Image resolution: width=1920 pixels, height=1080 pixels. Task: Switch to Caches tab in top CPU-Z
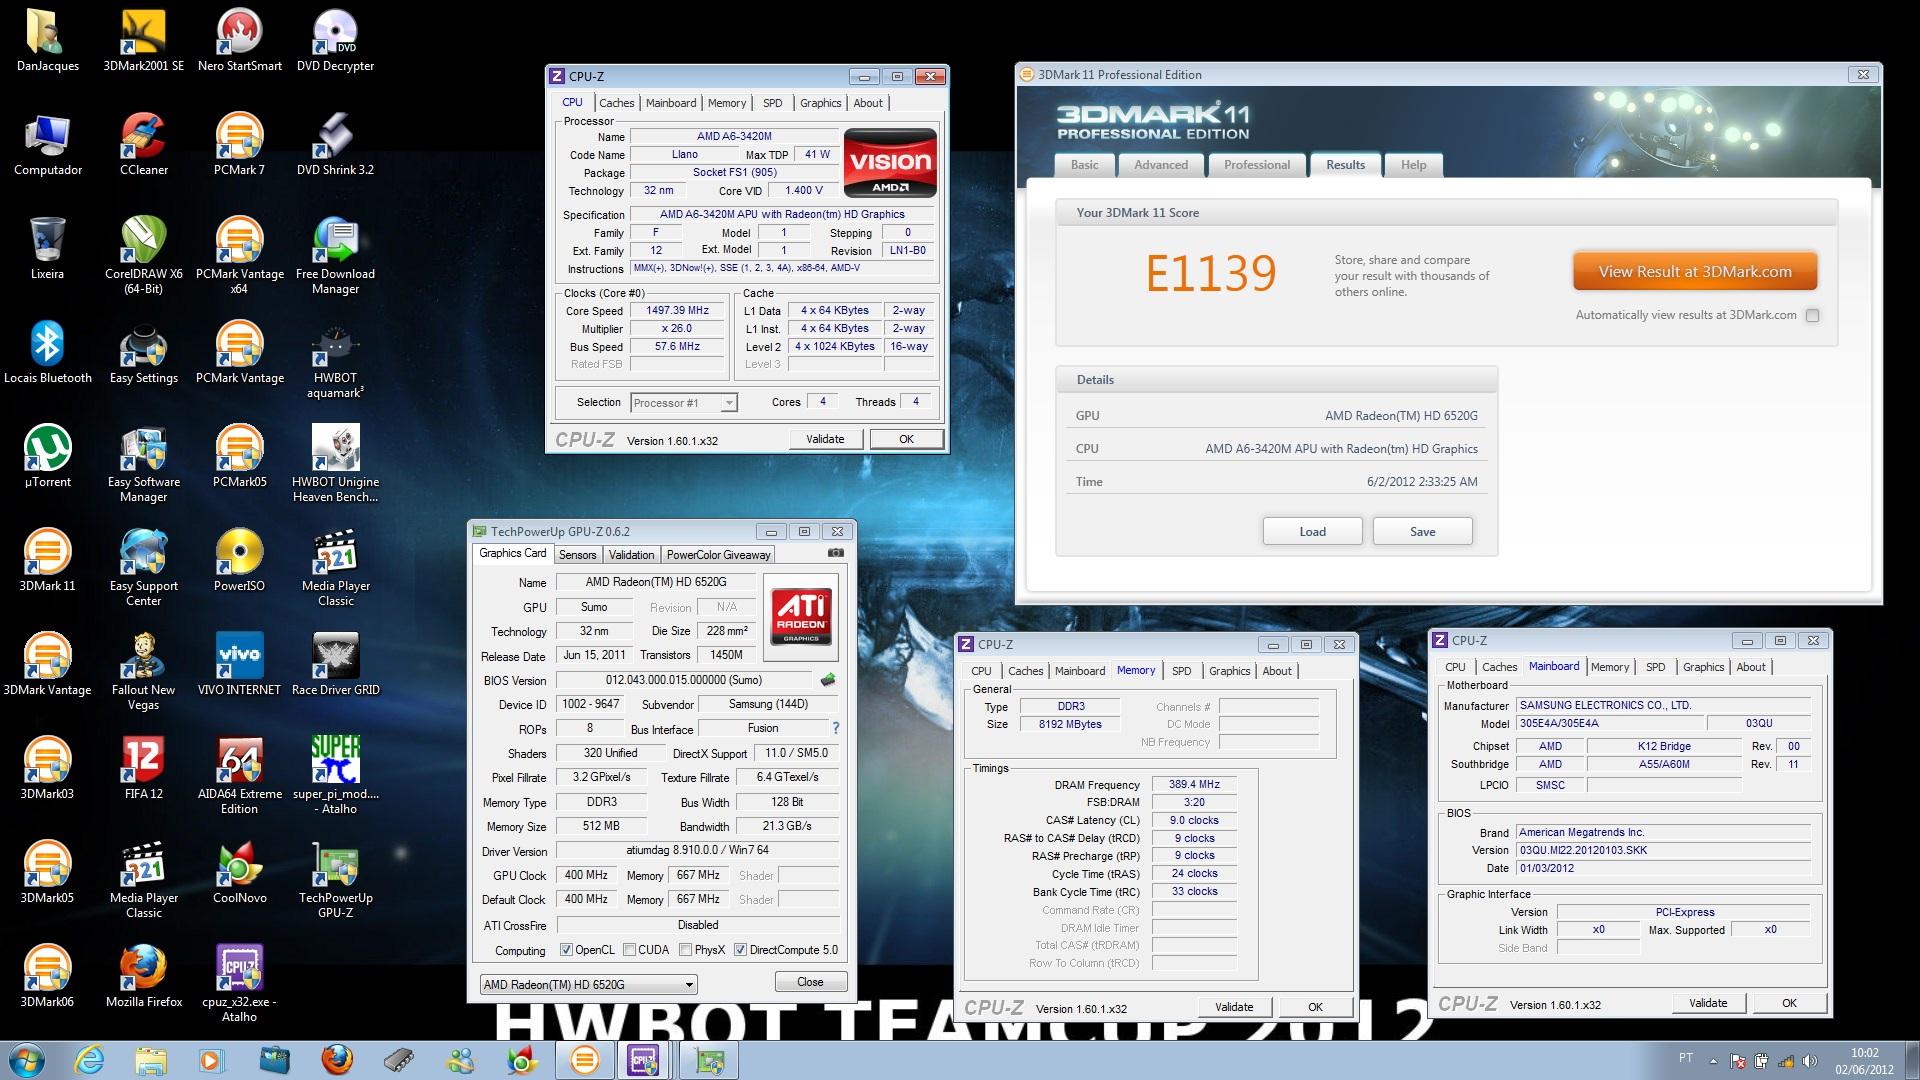[616, 103]
